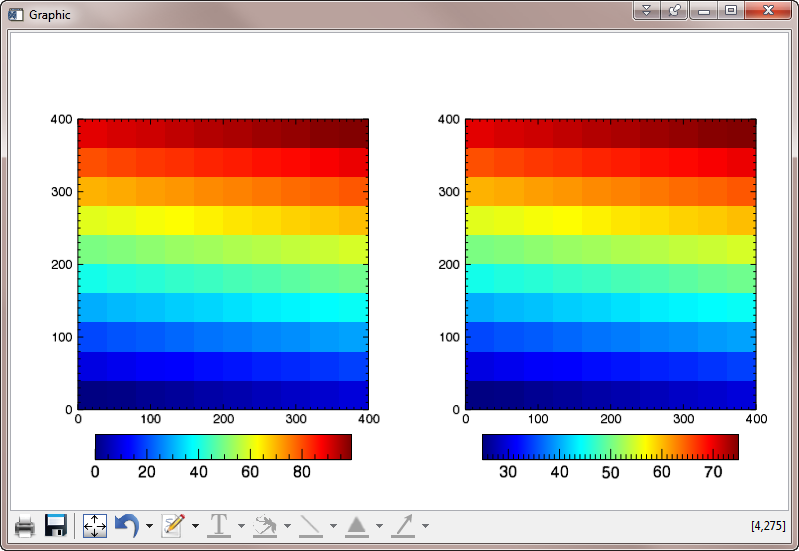Image resolution: width=799 pixels, height=551 pixels.
Task: Toggle the pin button in title bar
Action: 675,10
